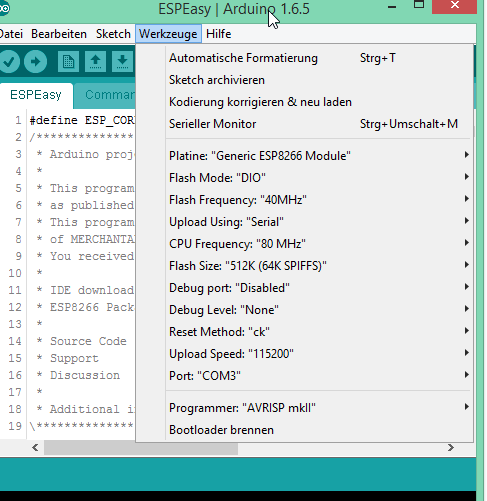Viewport: 487px width, 501px height.
Task: Expand the Flash Frequency 40MHz submenu
Action: (304, 200)
